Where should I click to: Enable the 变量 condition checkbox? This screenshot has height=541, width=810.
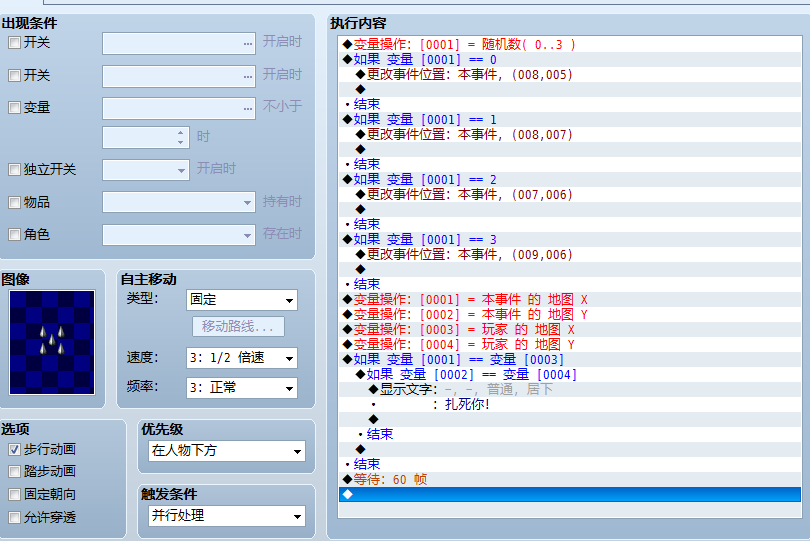click(x=14, y=107)
